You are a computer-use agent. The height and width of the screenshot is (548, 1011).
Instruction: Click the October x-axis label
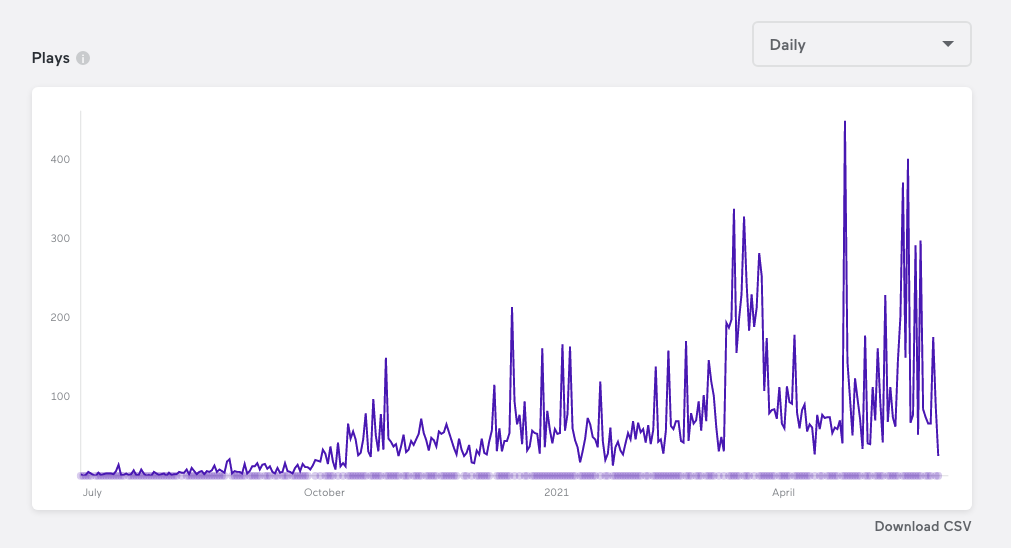[324, 493]
